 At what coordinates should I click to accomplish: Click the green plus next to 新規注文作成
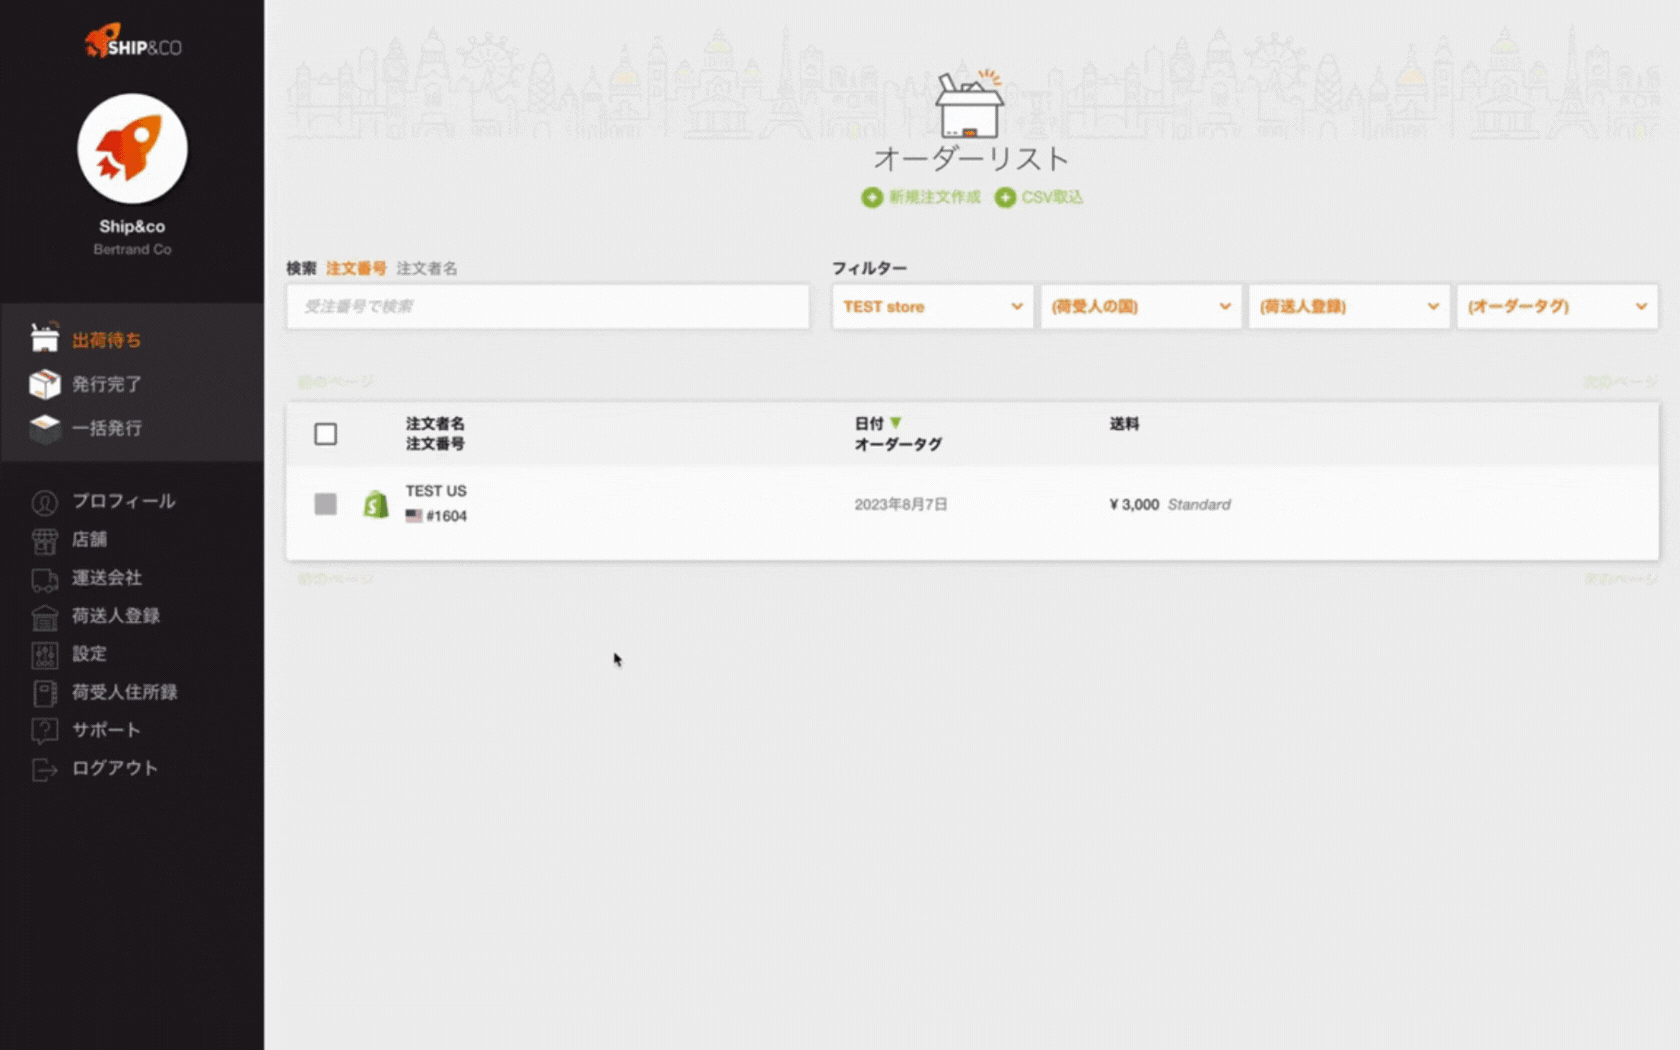point(872,197)
